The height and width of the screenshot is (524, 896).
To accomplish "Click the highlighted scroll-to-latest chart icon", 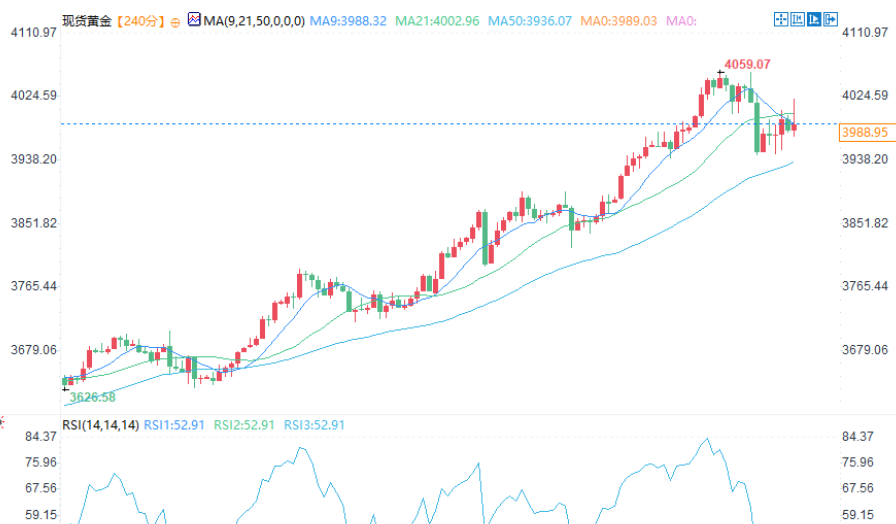I will (x=816, y=19).
